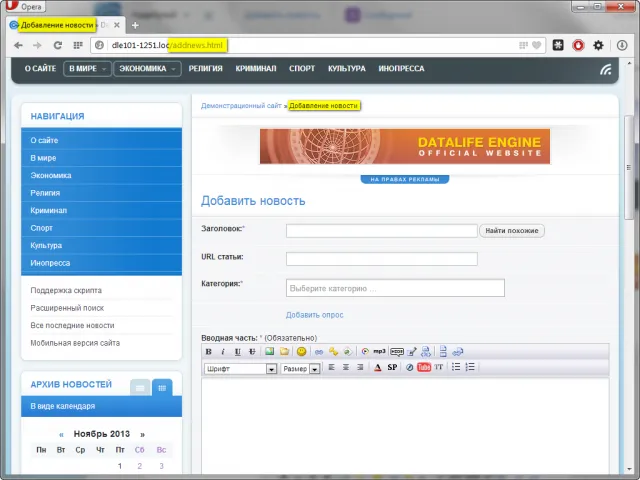Click the hidden text bubble icon

point(397,351)
